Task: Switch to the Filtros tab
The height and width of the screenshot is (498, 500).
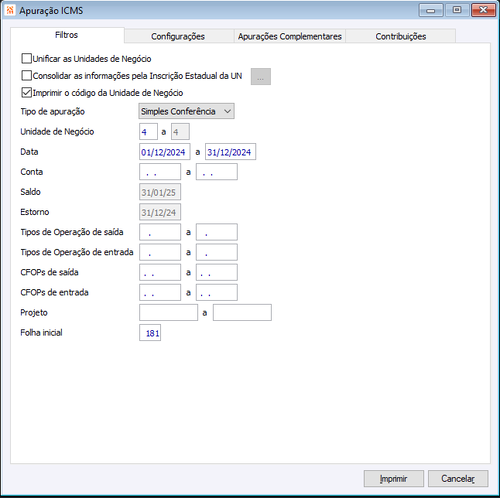Action: click(x=67, y=35)
